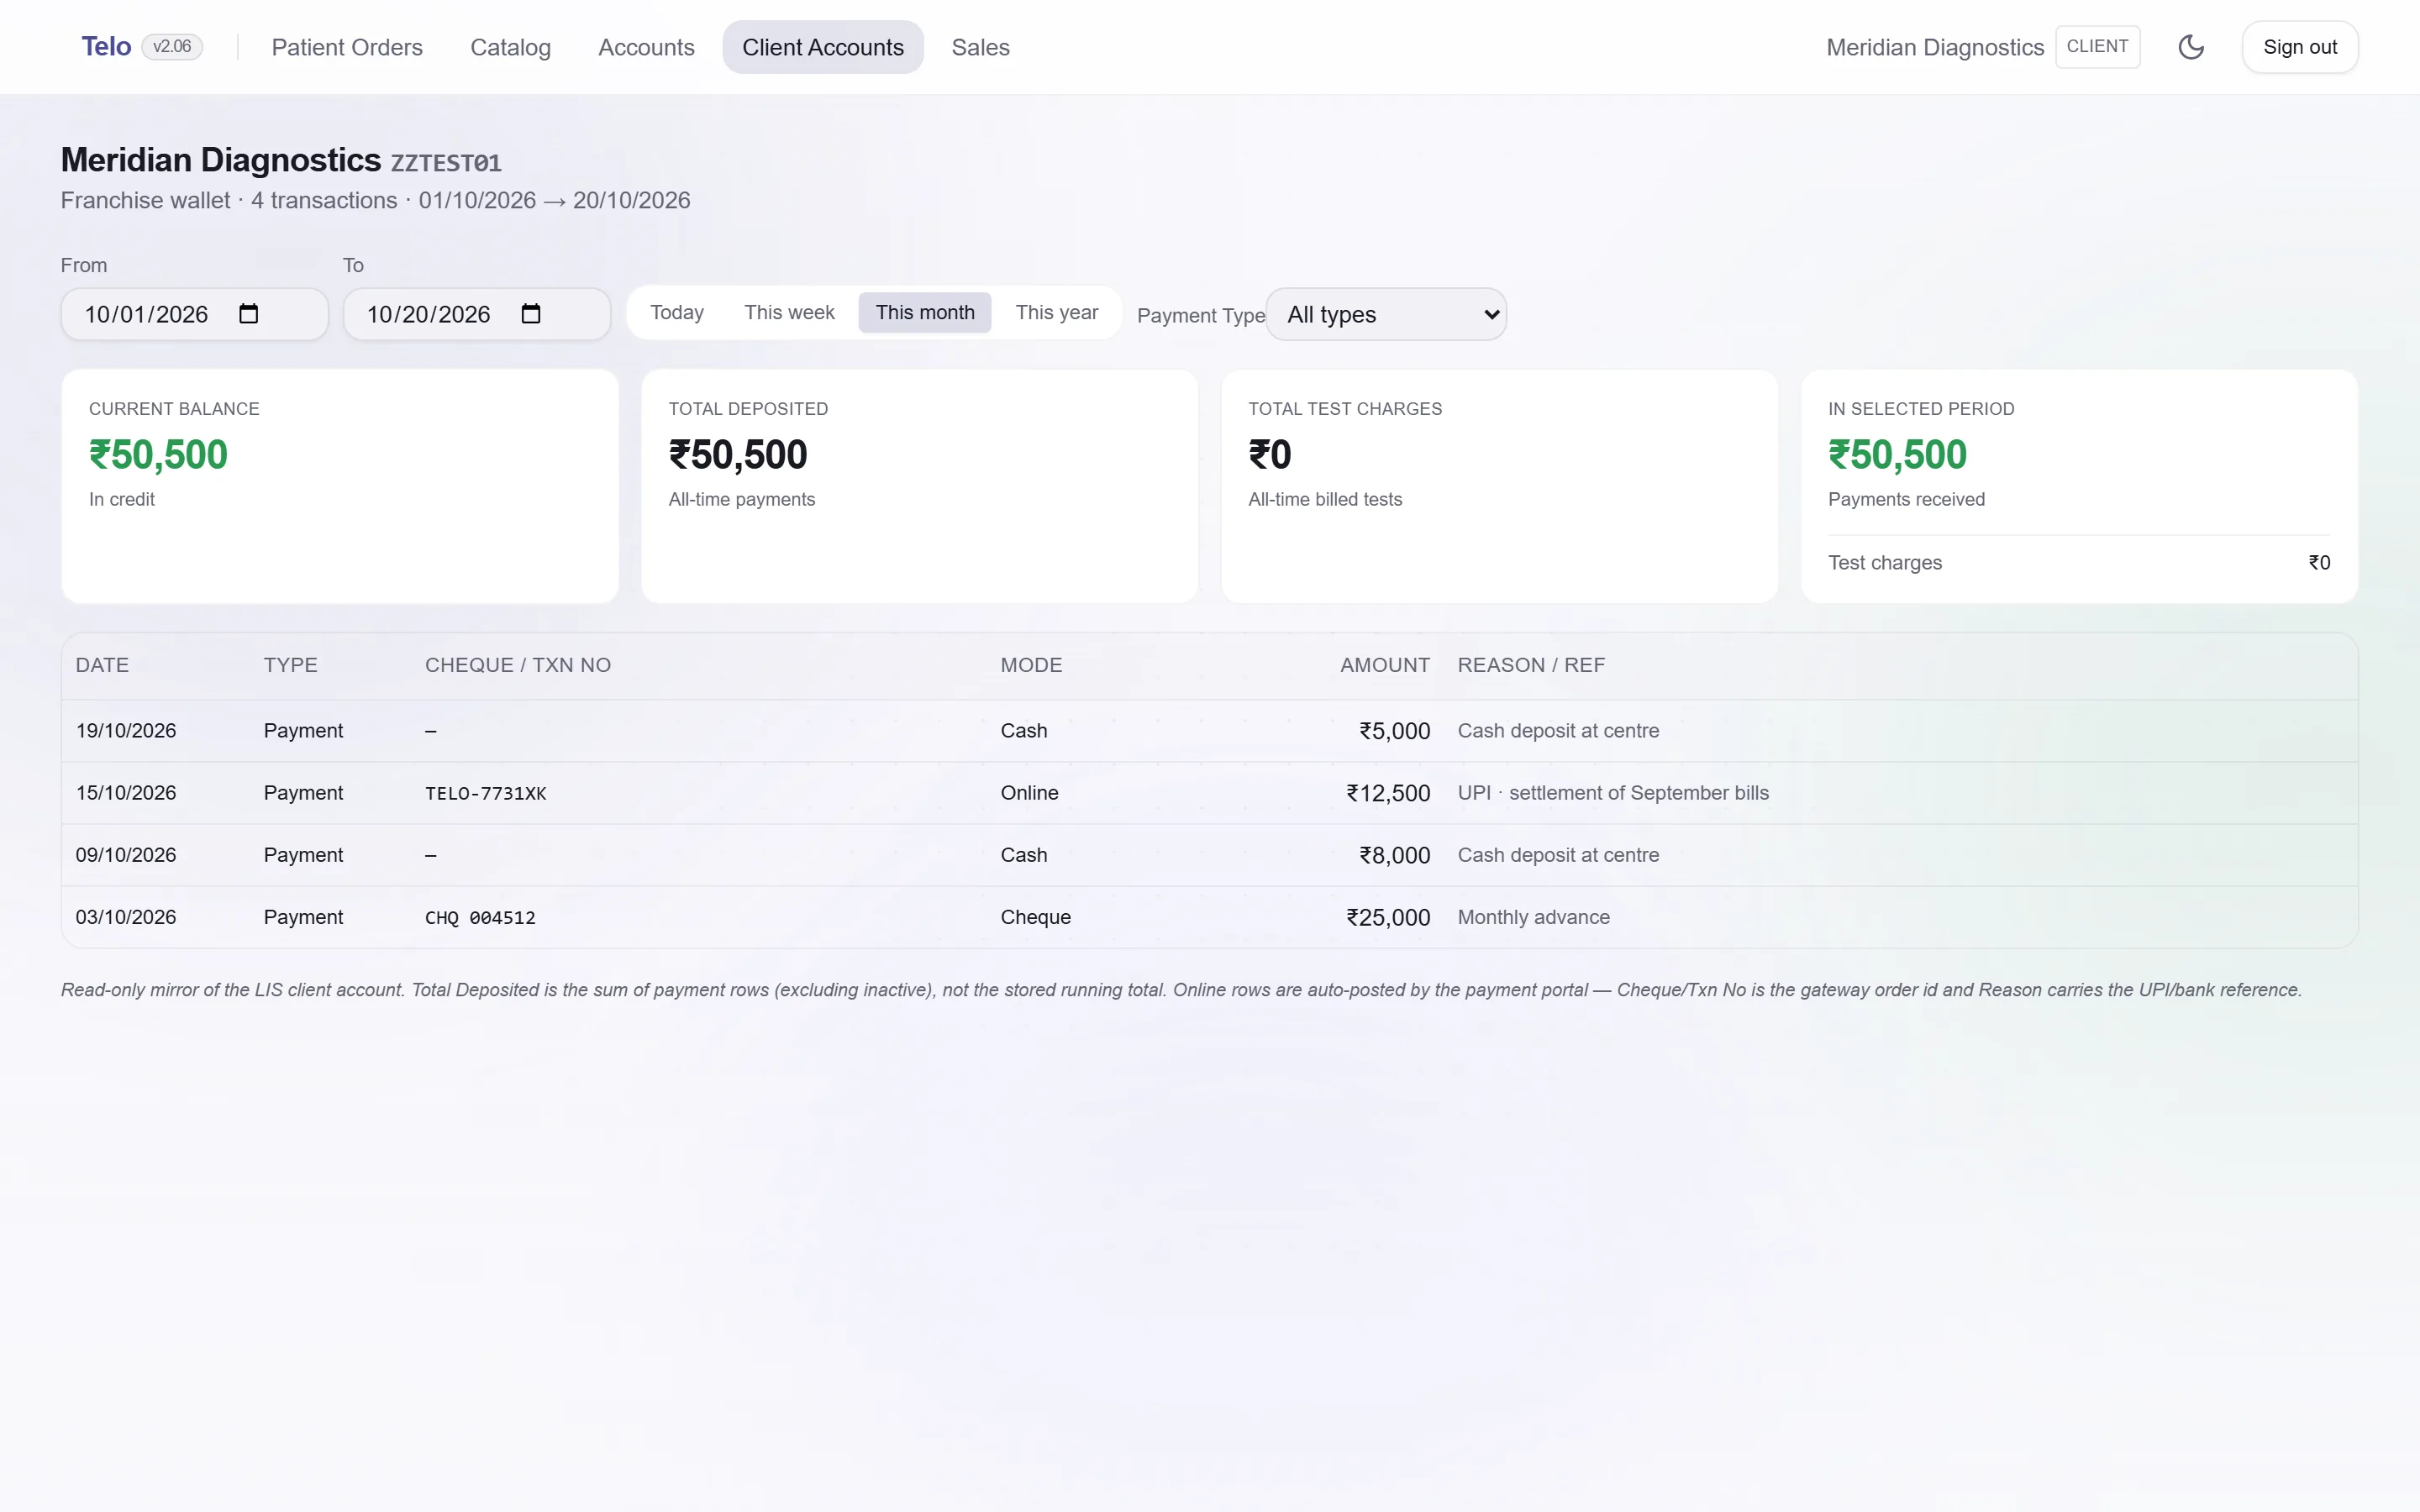Screen dimensions: 2420x1512
Task: Click the Current Balance ₹50,500 value
Action: [x=158, y=455]
